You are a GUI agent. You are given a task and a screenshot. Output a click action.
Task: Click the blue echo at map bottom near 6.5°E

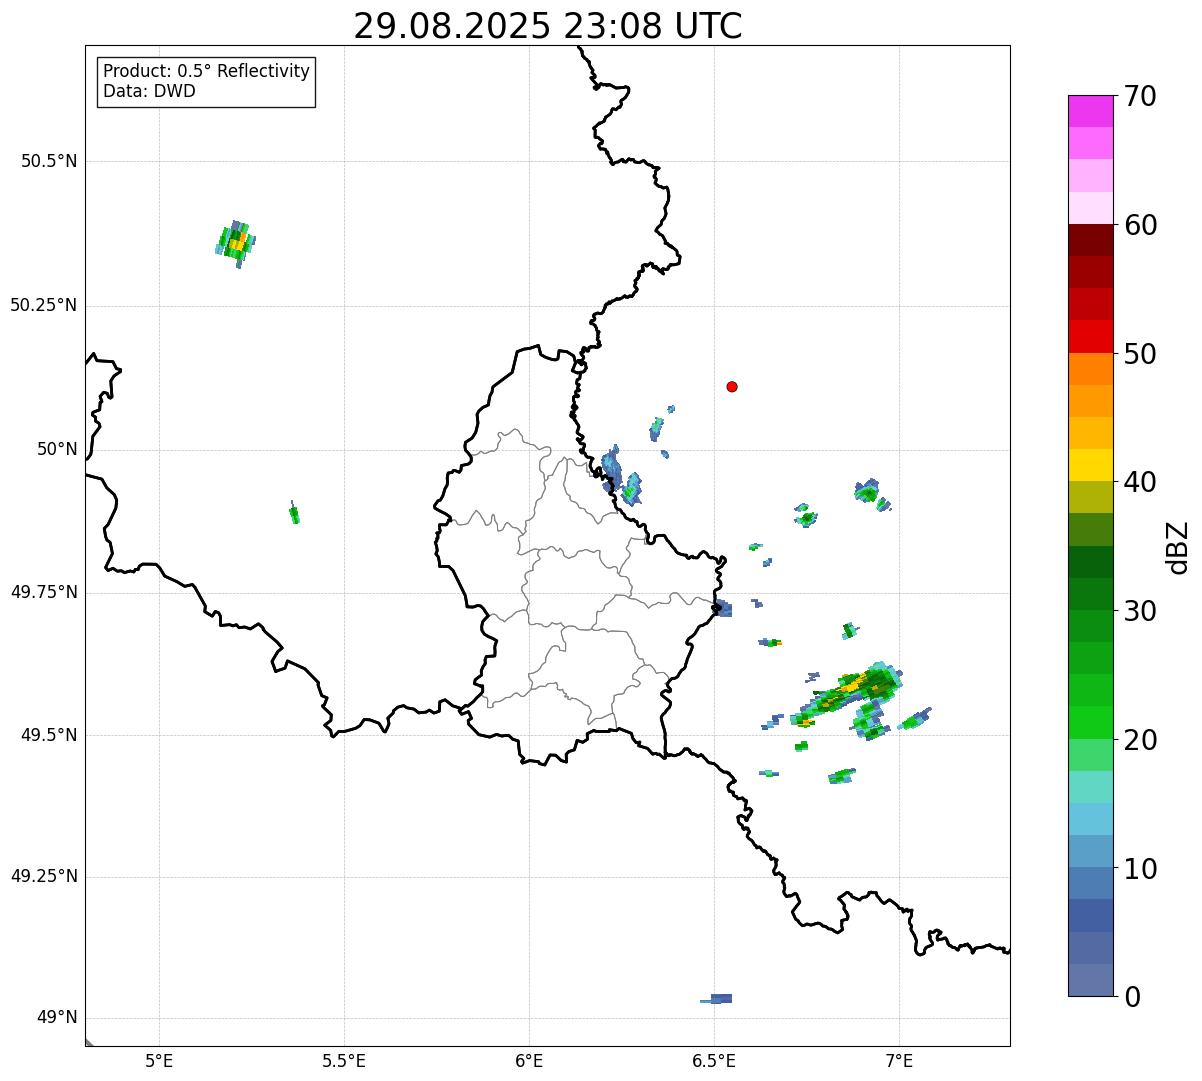click(717, 998)
